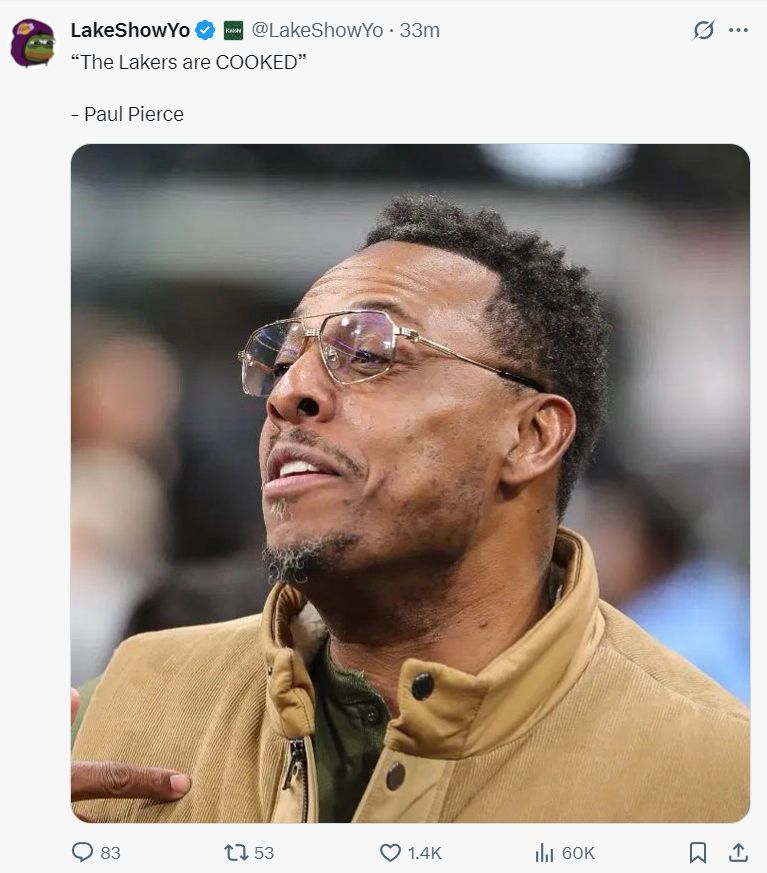This screenshot has height=873, width=767.
Task: Open the three-dot More options menu
Action: point(739,30)
